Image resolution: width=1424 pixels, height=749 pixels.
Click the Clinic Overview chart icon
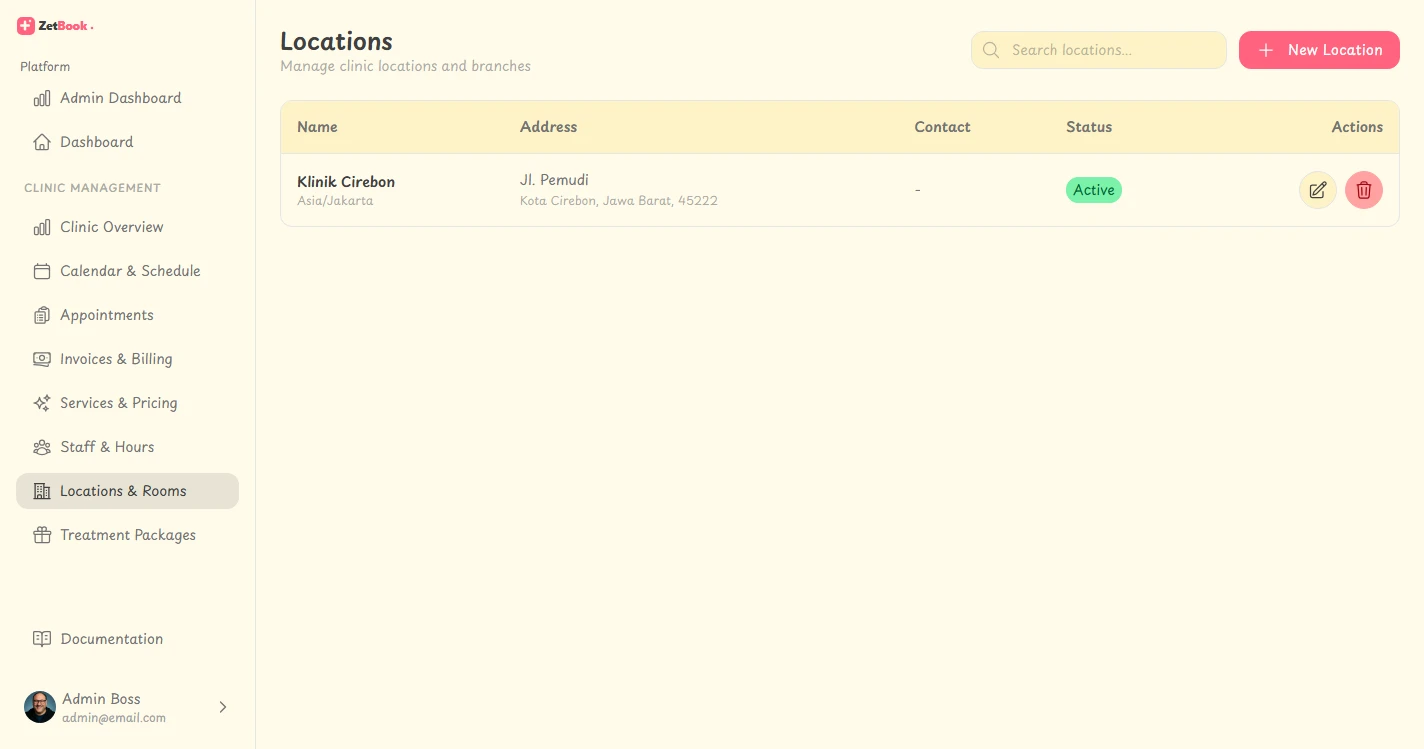coord(42,227)
